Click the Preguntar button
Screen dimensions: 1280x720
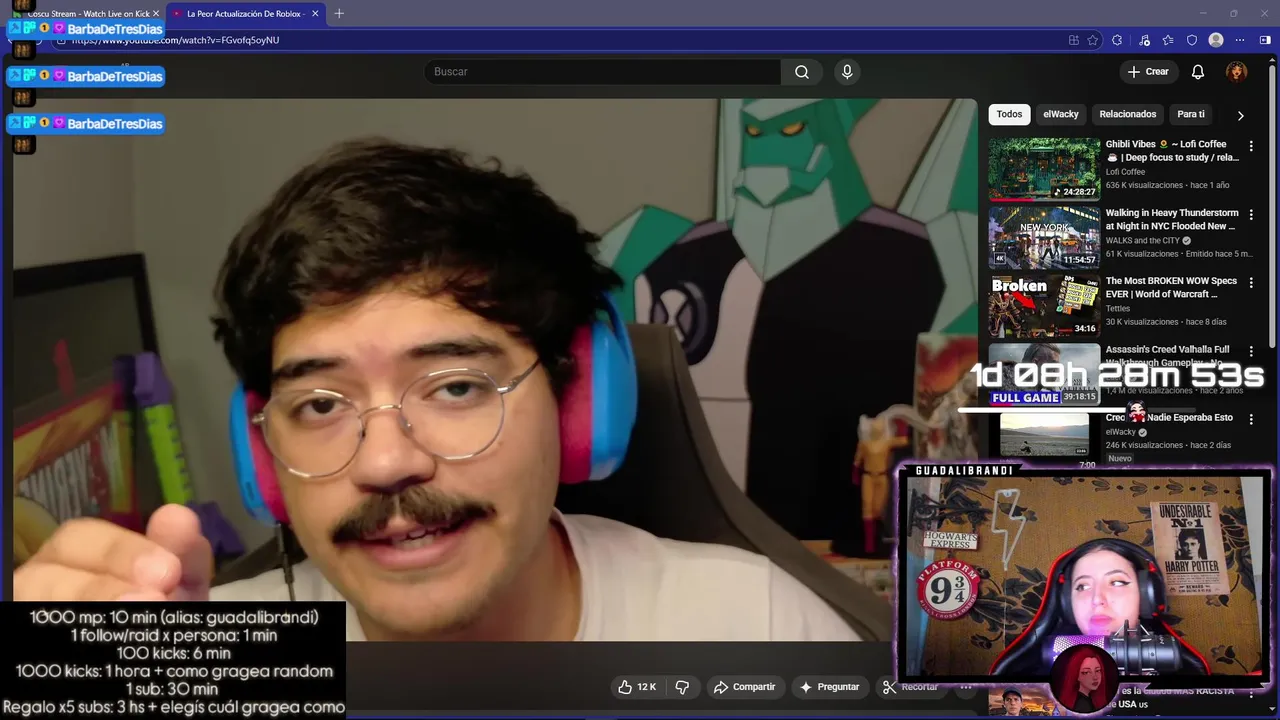pos(829,687)
